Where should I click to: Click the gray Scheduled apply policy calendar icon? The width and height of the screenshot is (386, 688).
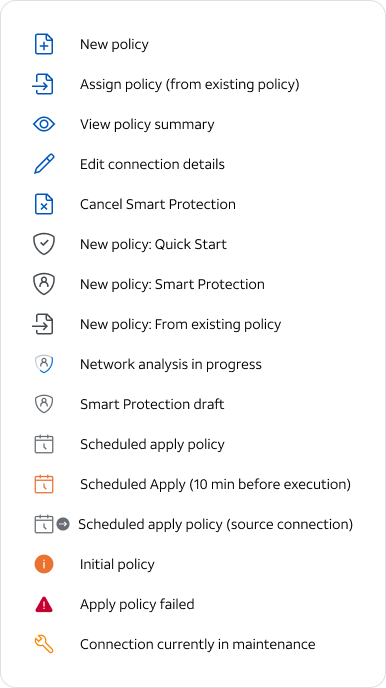pos(44,444)
